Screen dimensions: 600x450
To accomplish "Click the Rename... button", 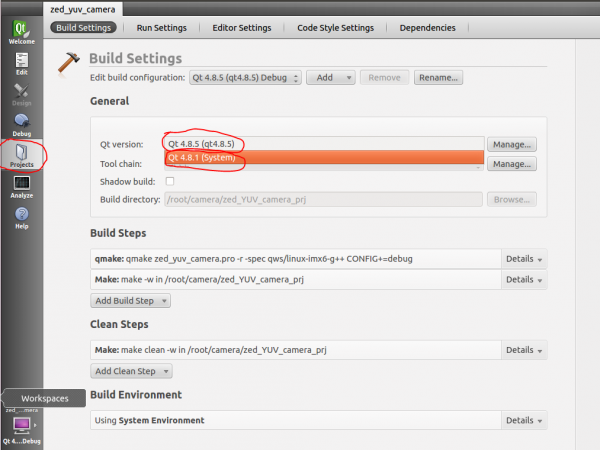I will point(438,77).
